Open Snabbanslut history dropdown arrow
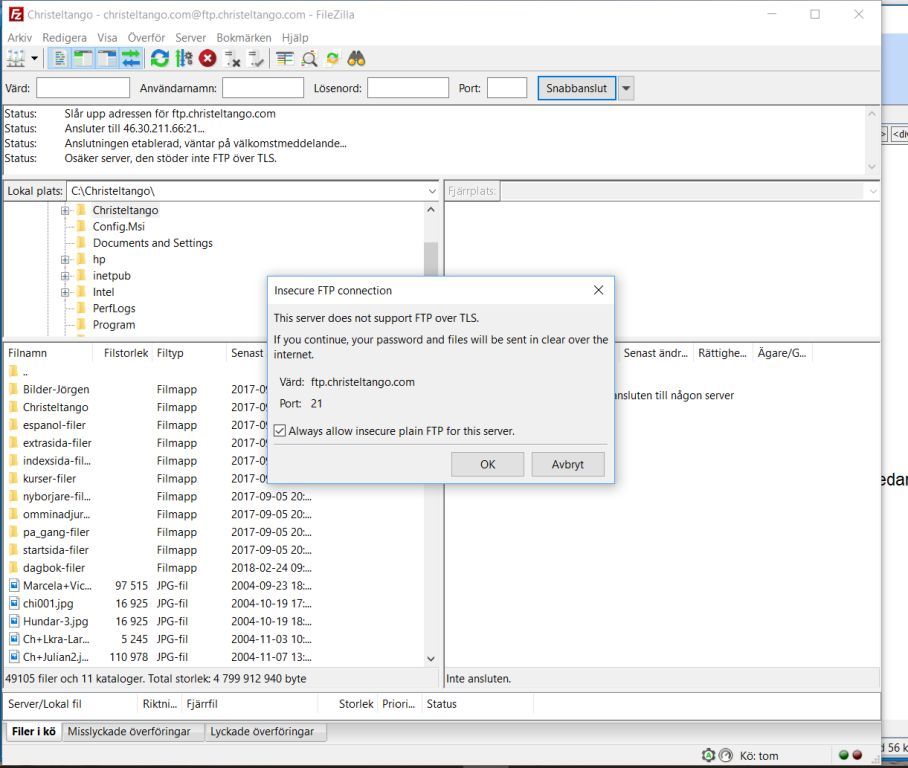Viewport: 908px width, 768px height. 625,88
